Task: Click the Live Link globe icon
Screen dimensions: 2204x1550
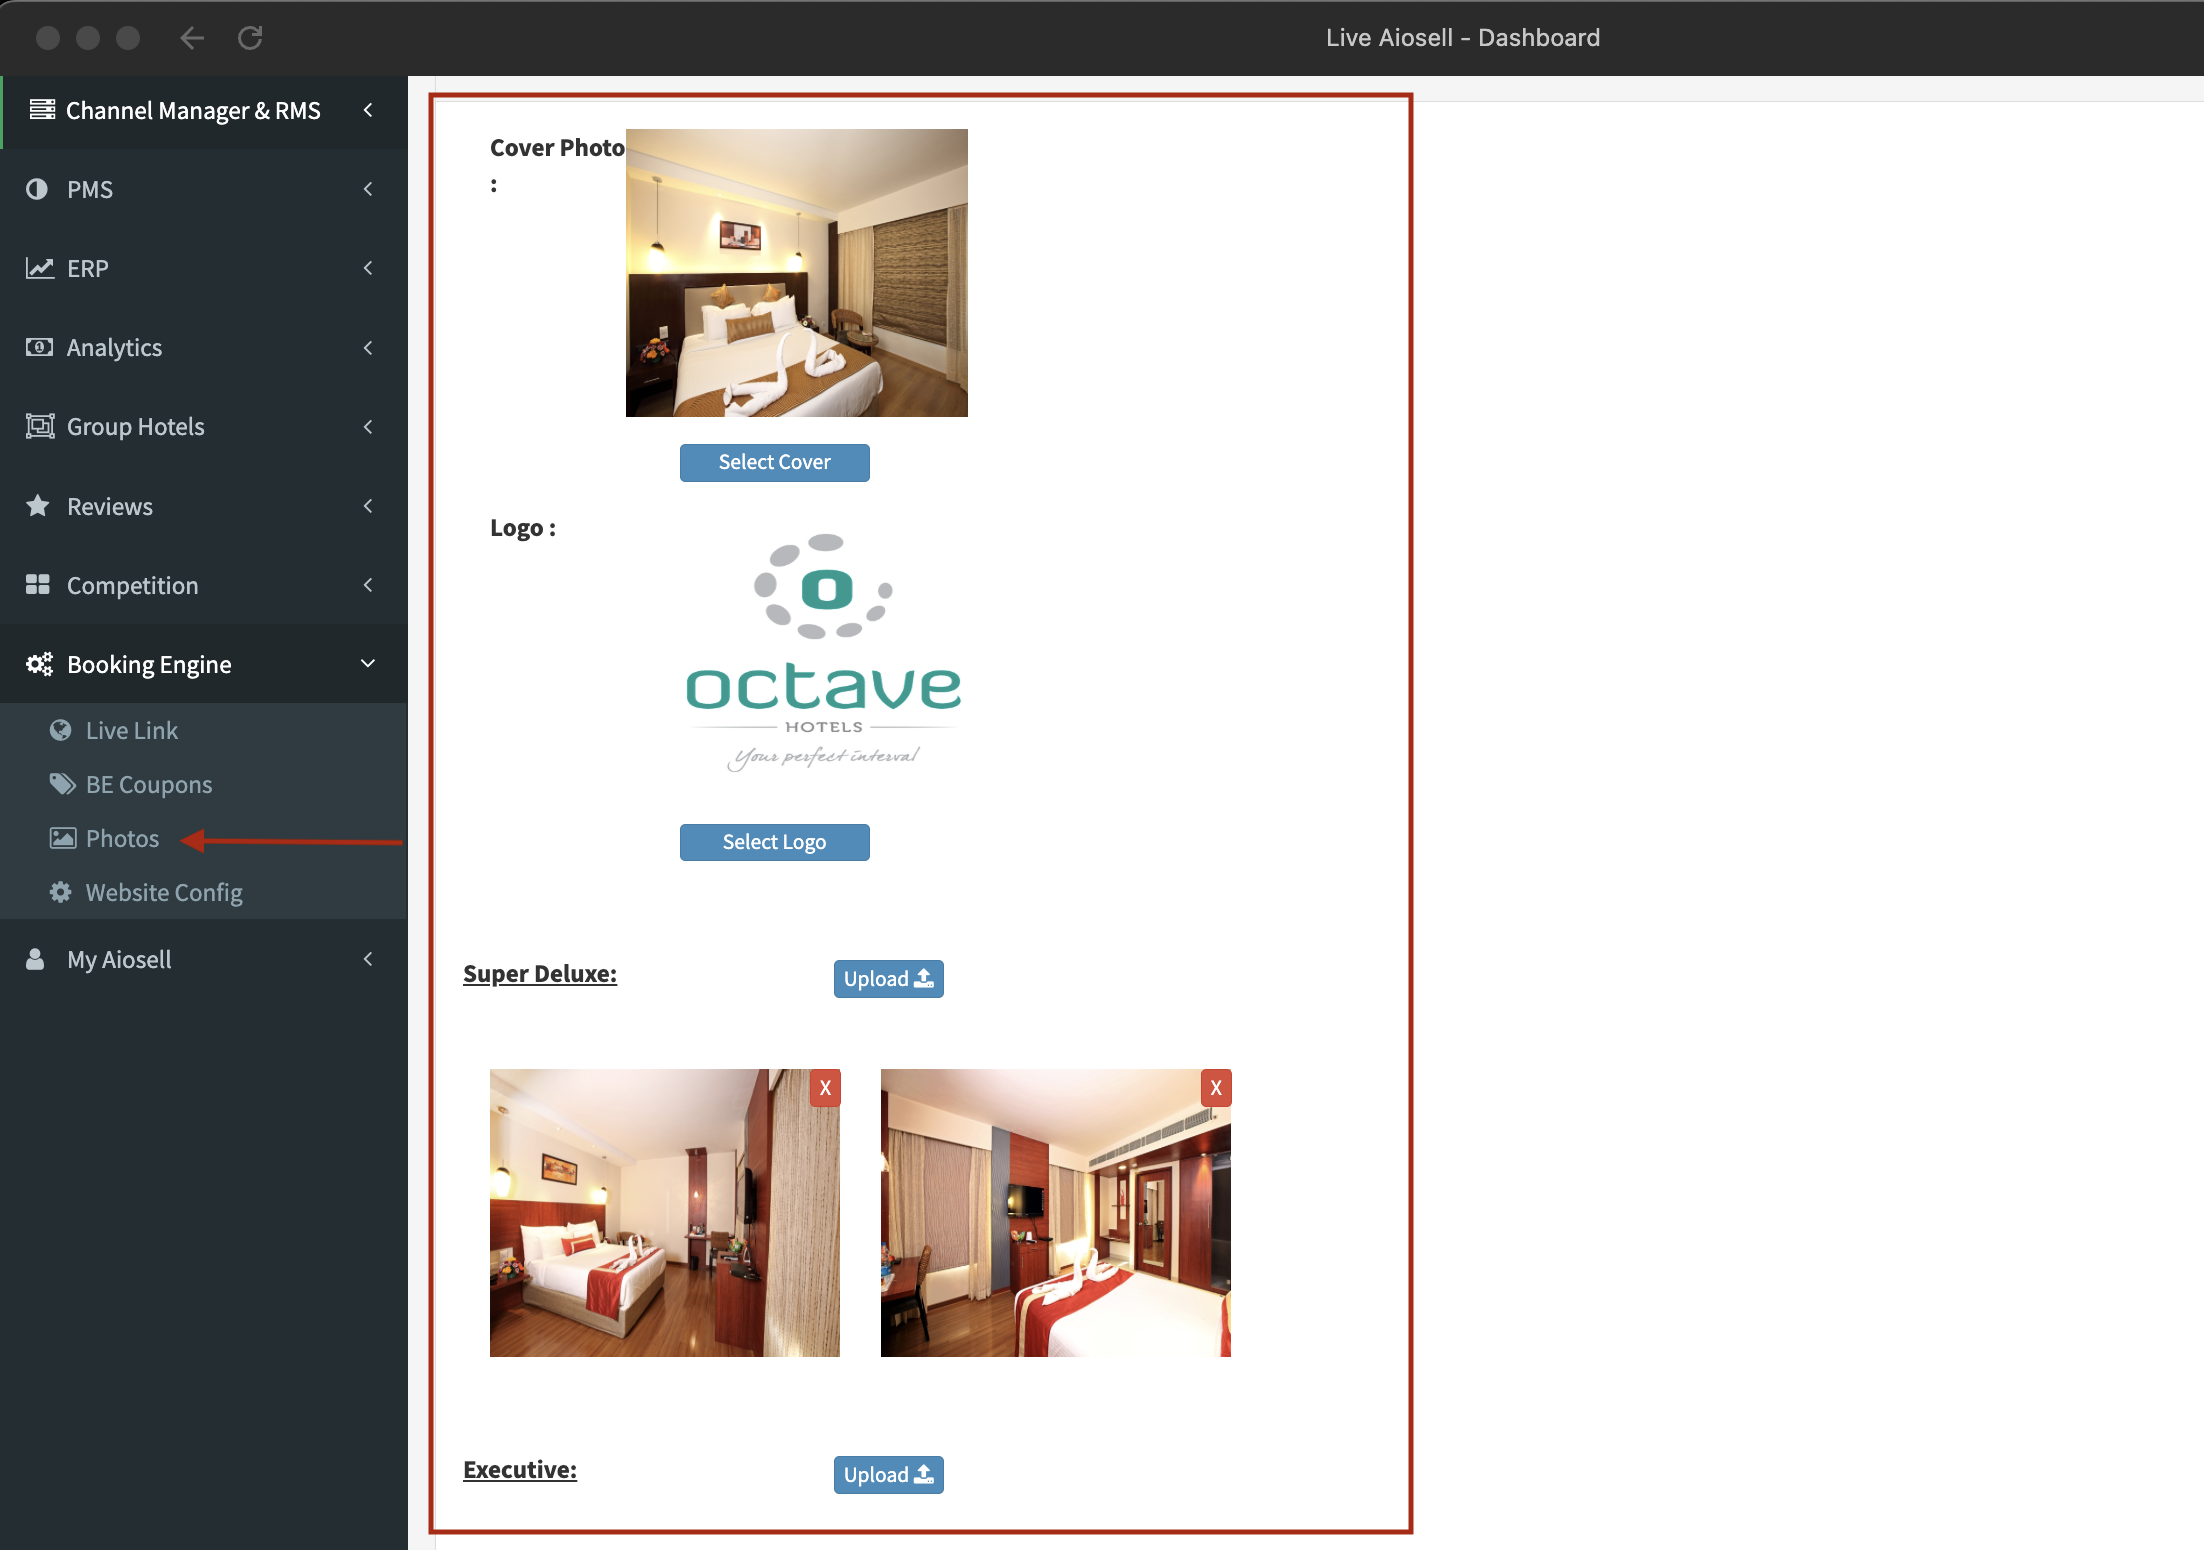Action: click(61, 730)
